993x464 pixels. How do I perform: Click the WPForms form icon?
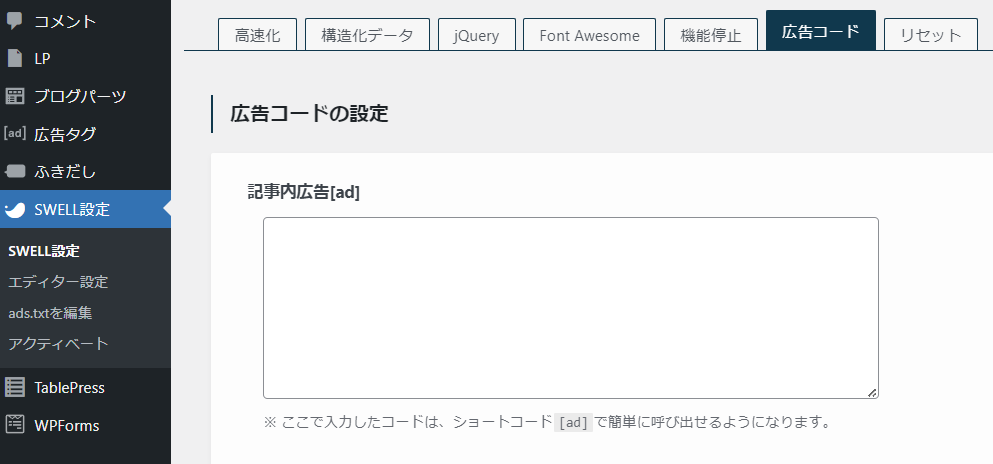15,425
